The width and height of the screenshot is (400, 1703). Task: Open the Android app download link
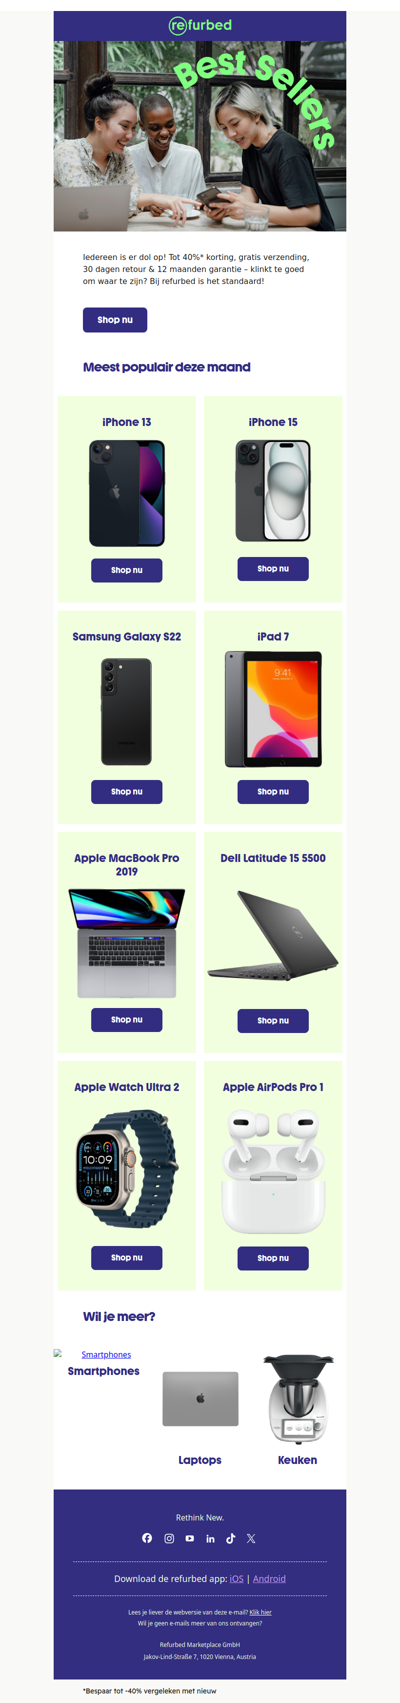coord(269,1579)
